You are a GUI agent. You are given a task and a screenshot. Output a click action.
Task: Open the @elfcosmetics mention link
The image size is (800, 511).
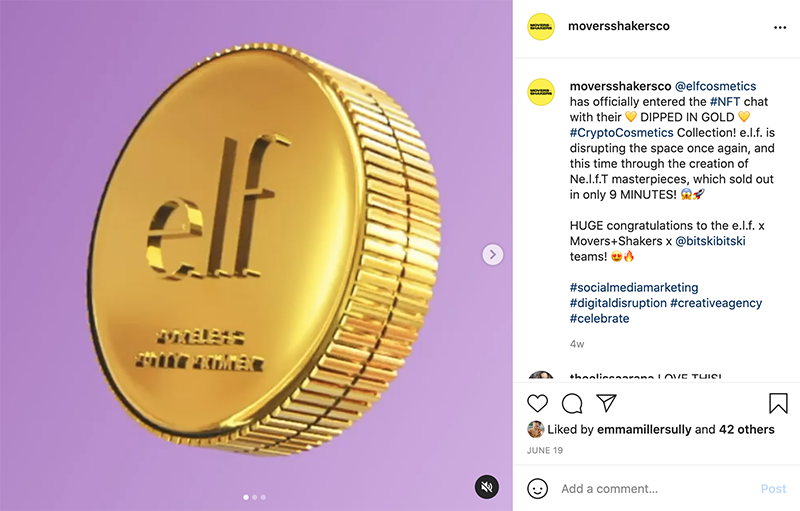(715, 86)
